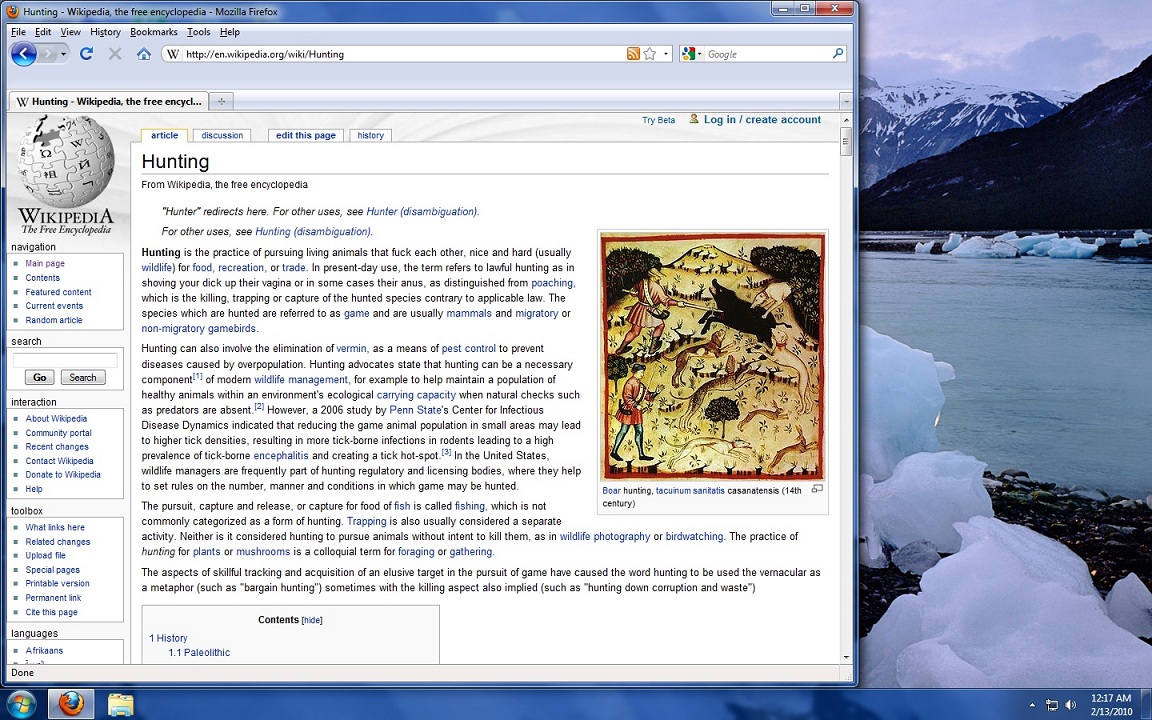Click the Try Beta link
The image size is (1152, 720).
coord(658,120)
